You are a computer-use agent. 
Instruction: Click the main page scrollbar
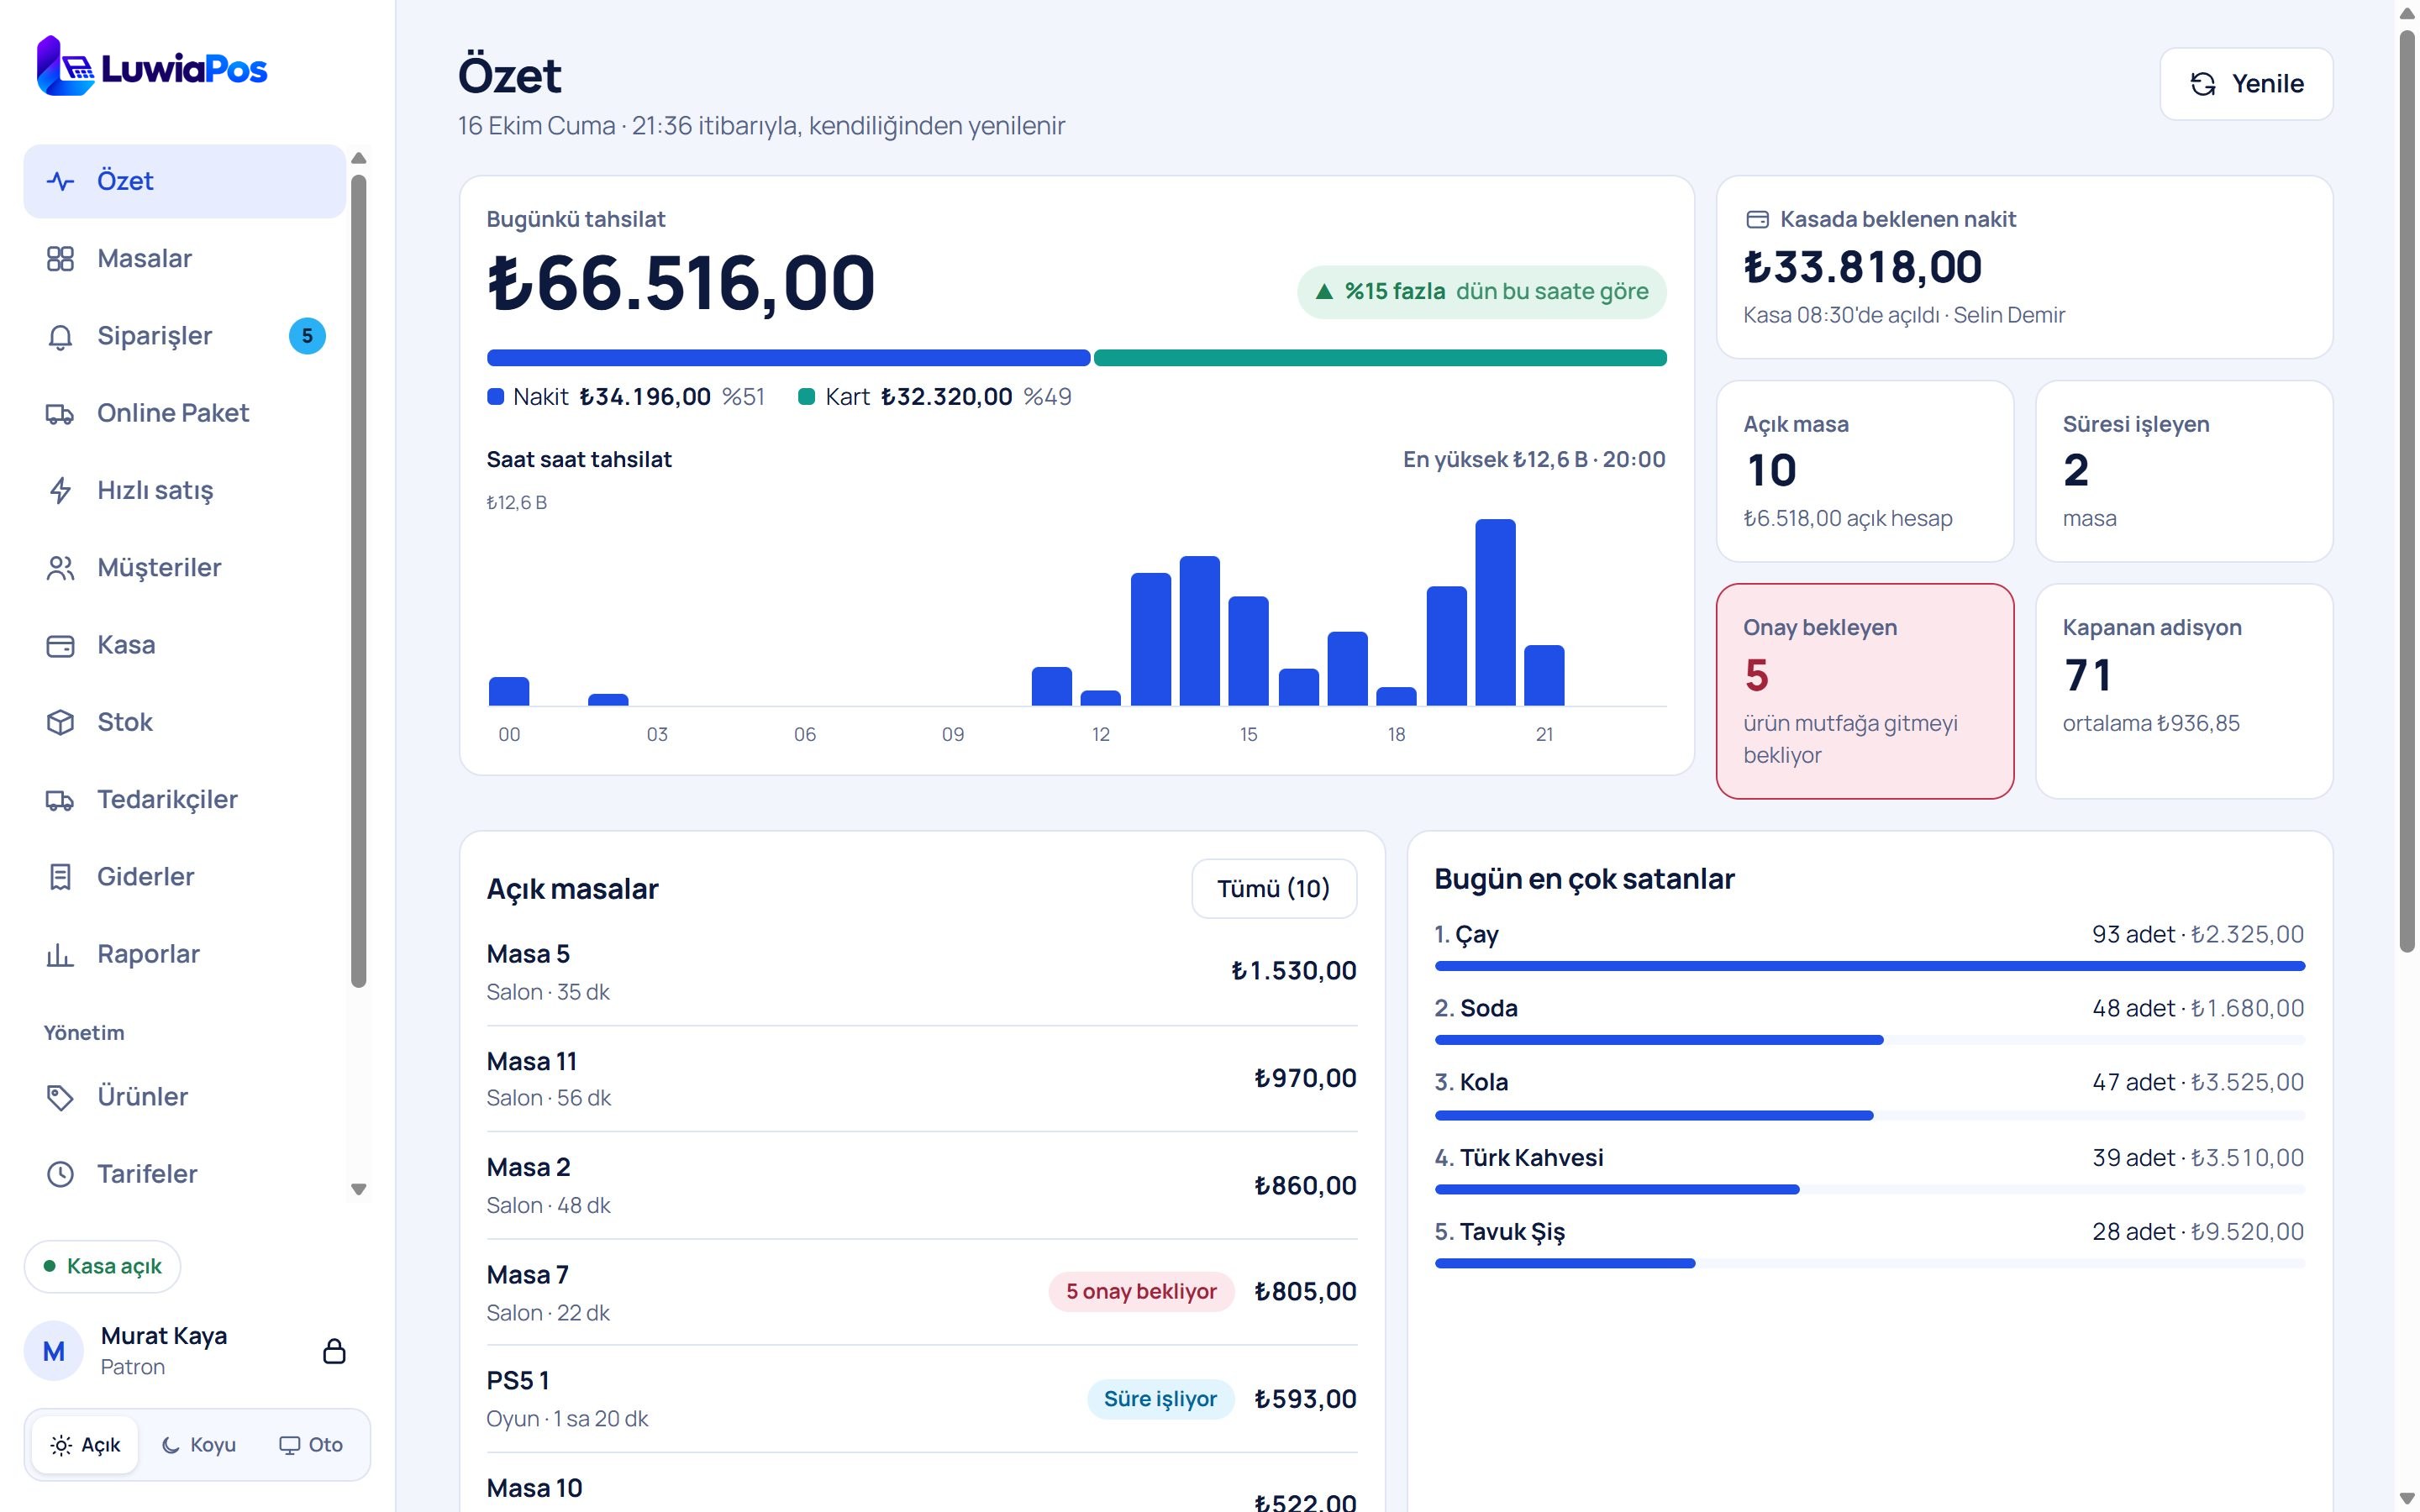[2407, 492]
